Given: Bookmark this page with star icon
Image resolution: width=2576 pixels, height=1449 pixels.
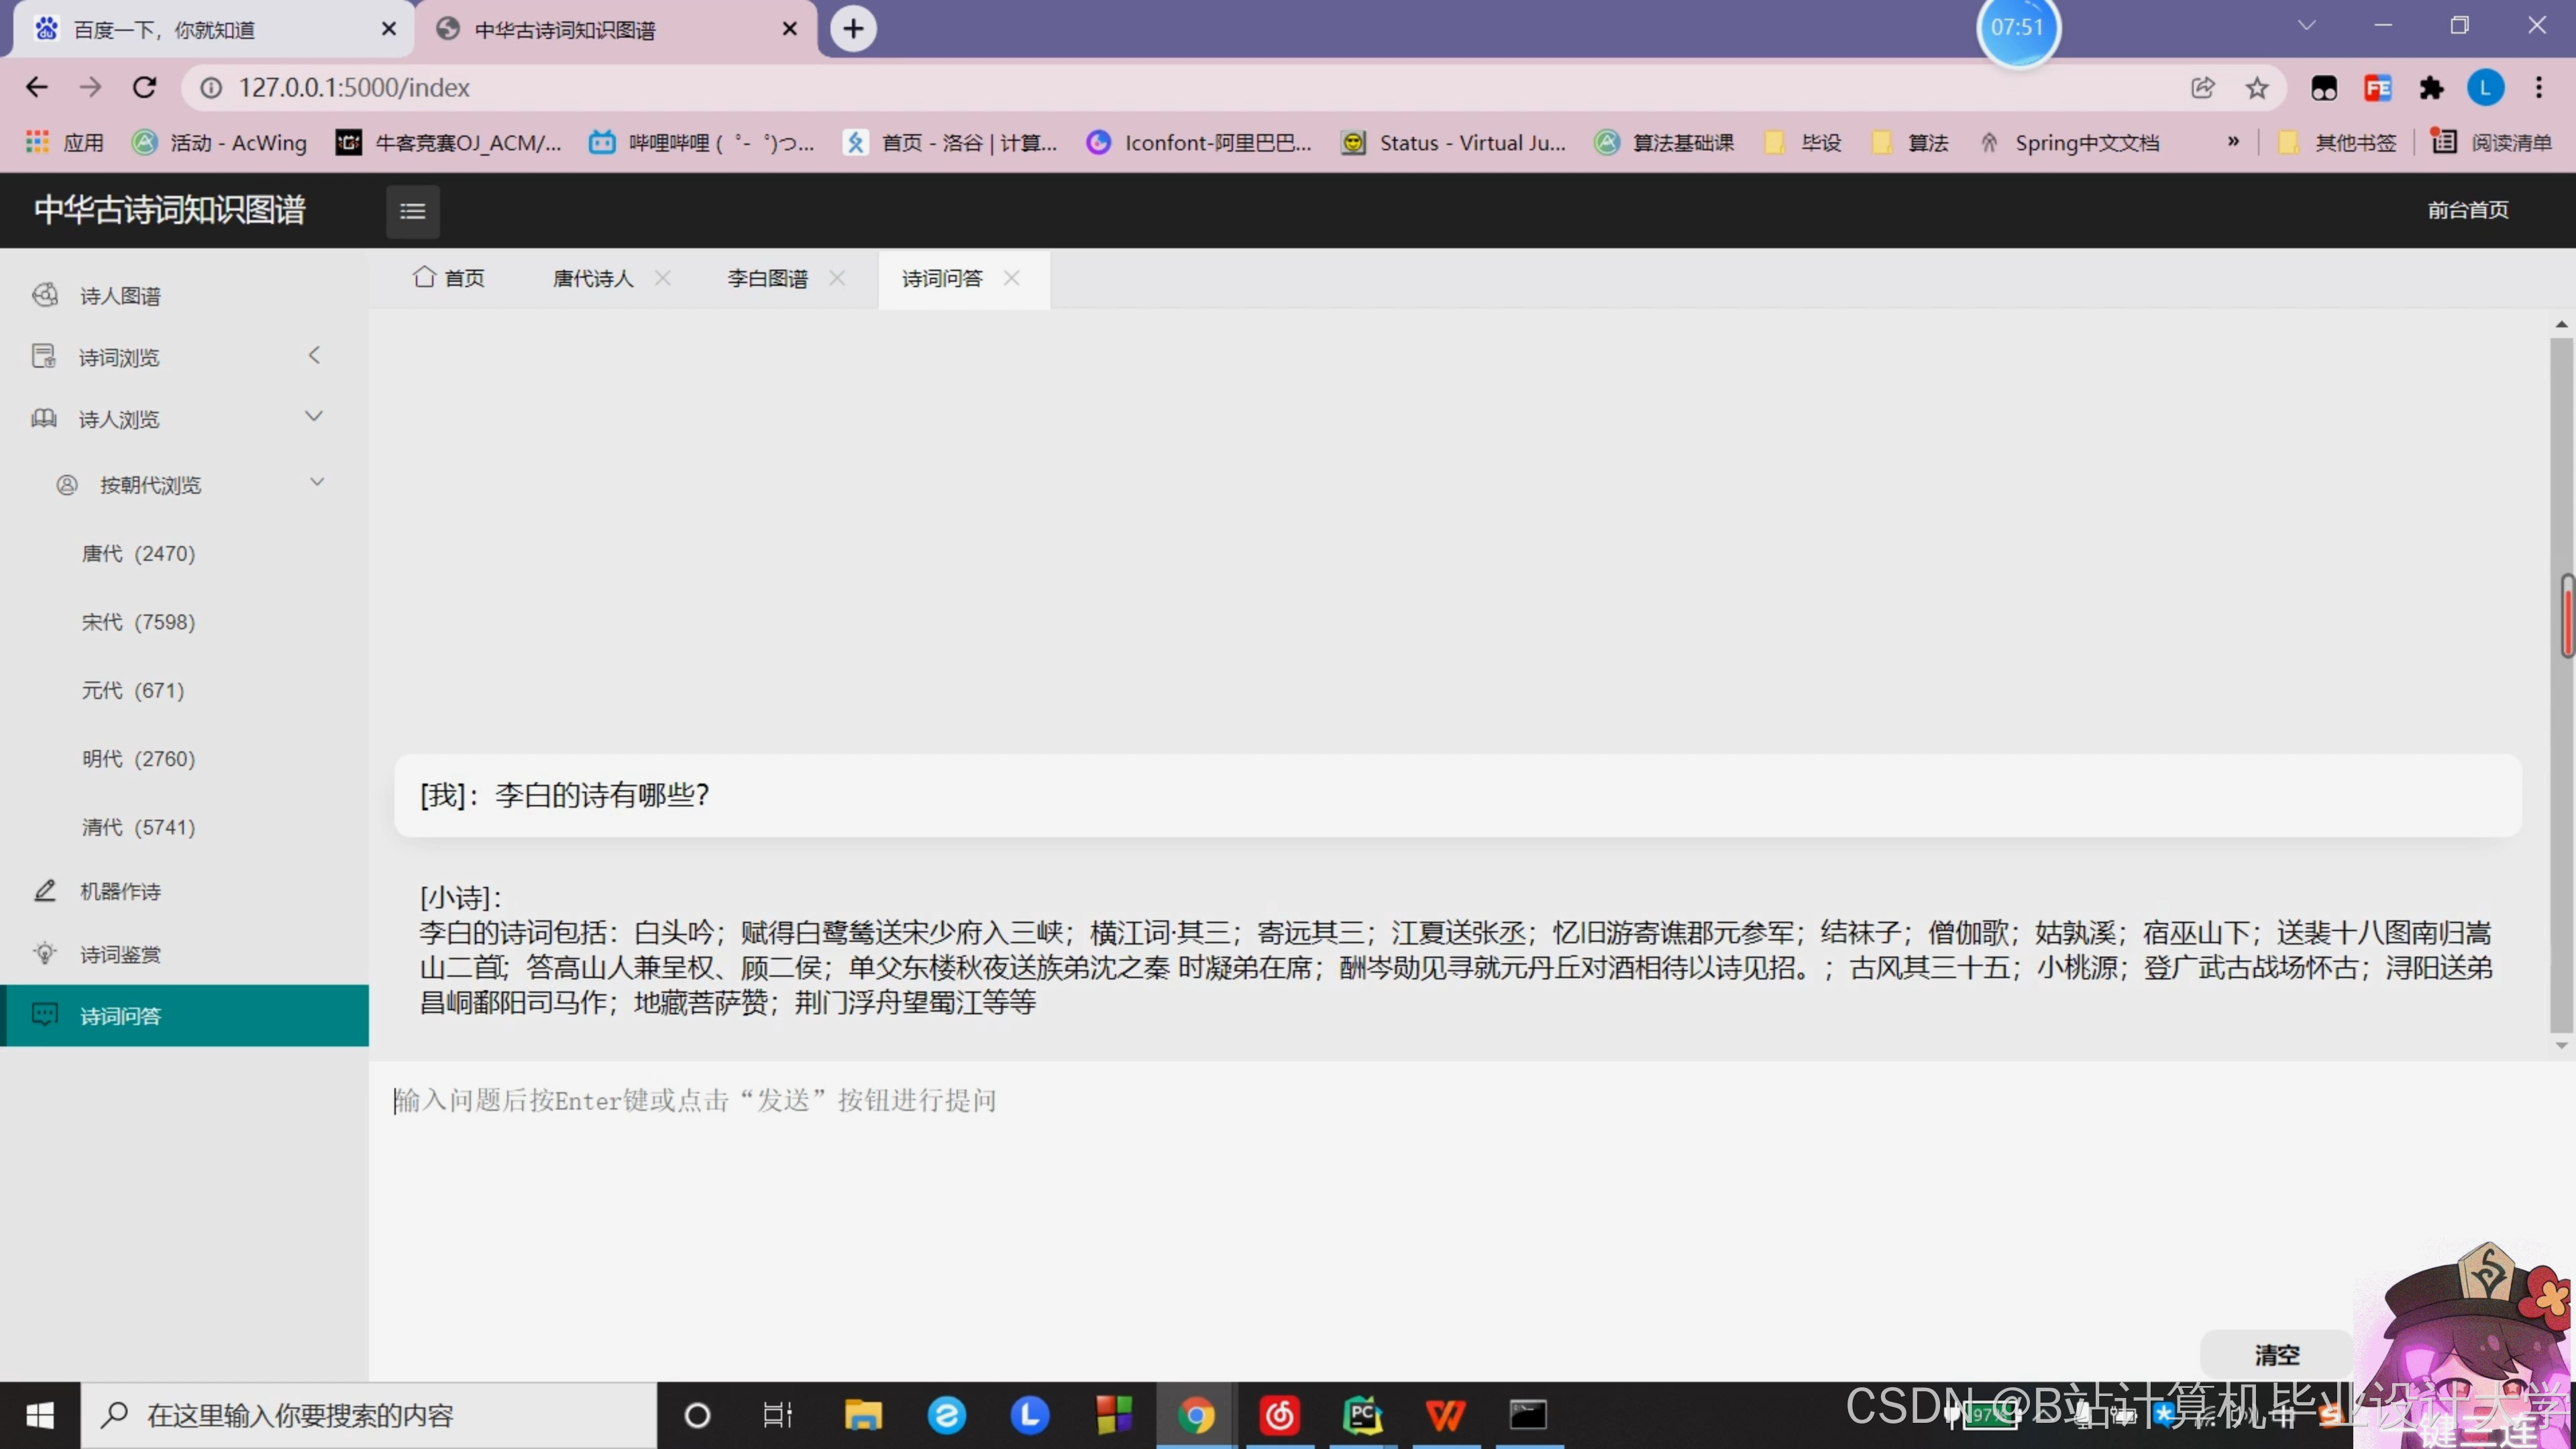Looking at the screenshot, I should click(x=2256, y=88).
